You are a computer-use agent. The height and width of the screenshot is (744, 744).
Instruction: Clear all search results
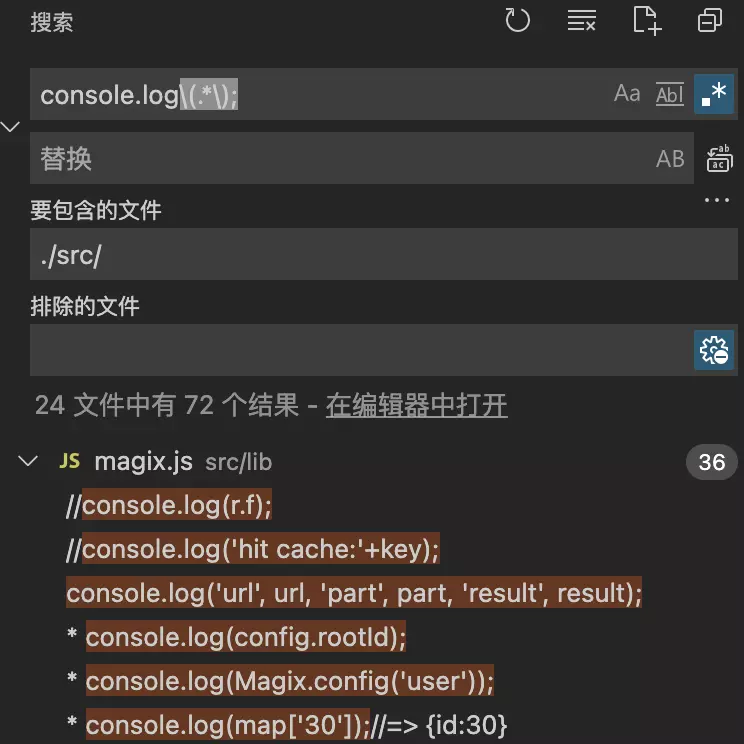(581, 20)
